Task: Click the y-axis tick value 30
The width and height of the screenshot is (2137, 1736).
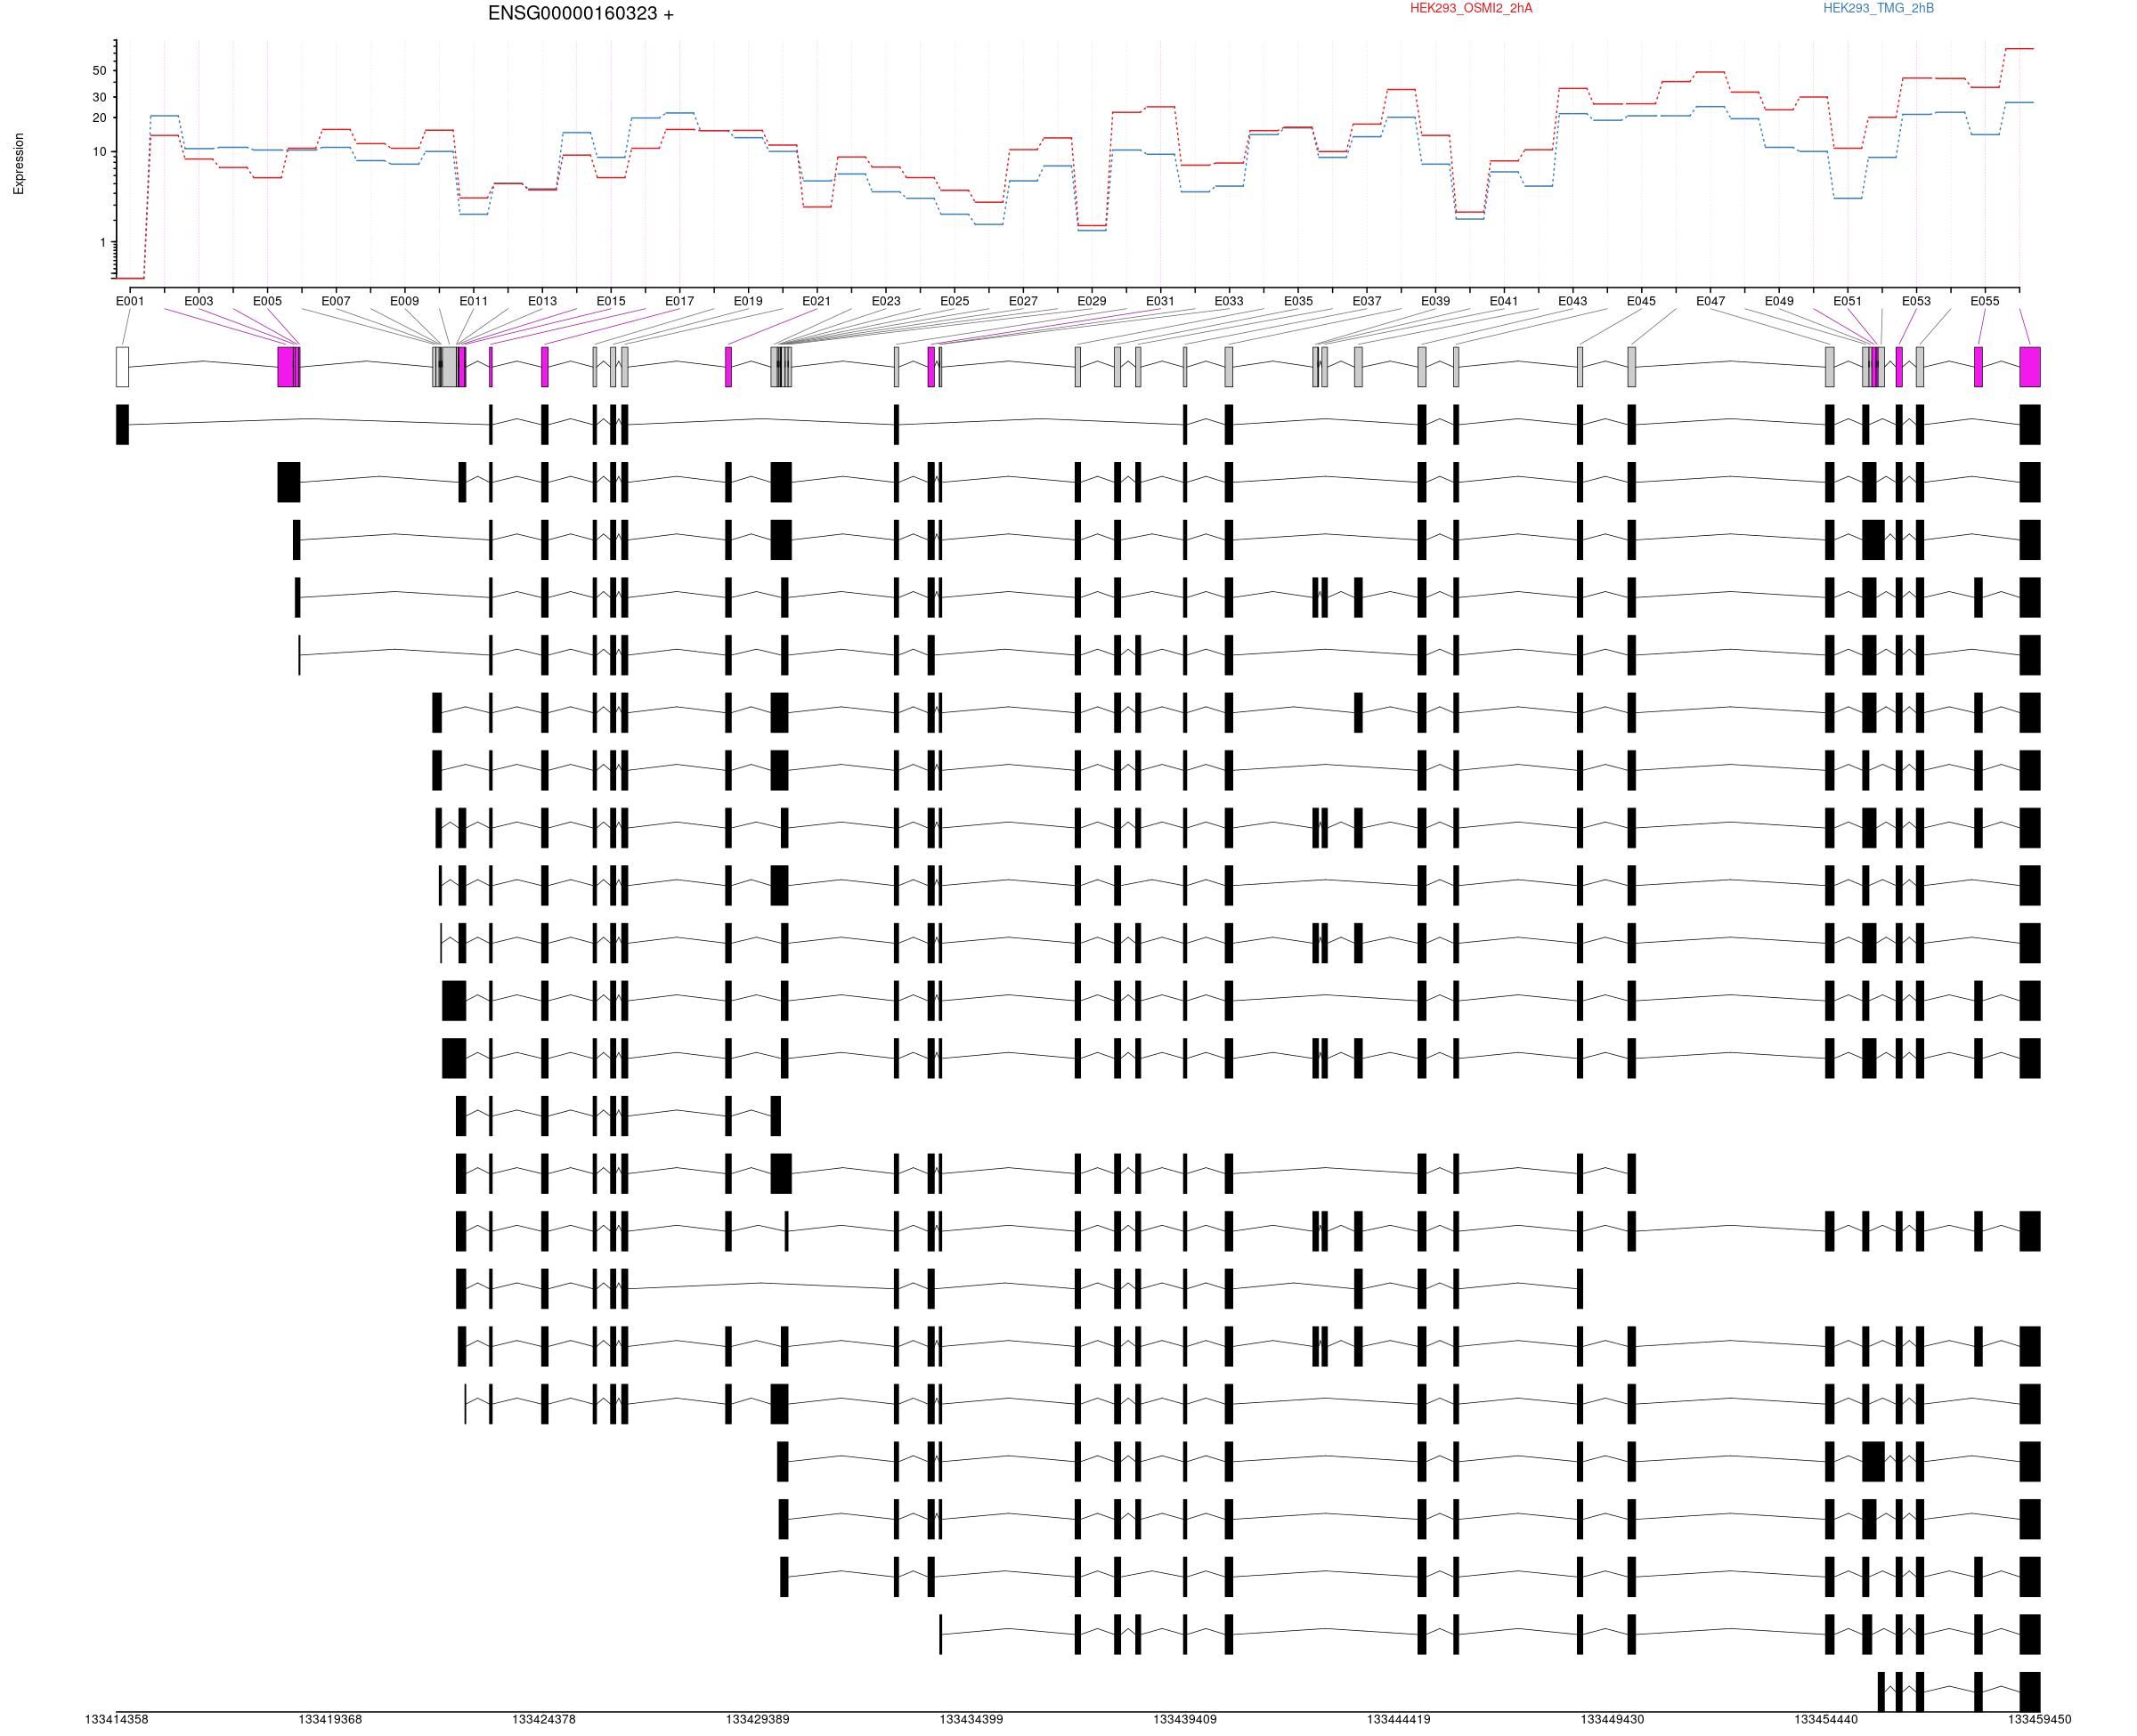Action: point(99,98)
